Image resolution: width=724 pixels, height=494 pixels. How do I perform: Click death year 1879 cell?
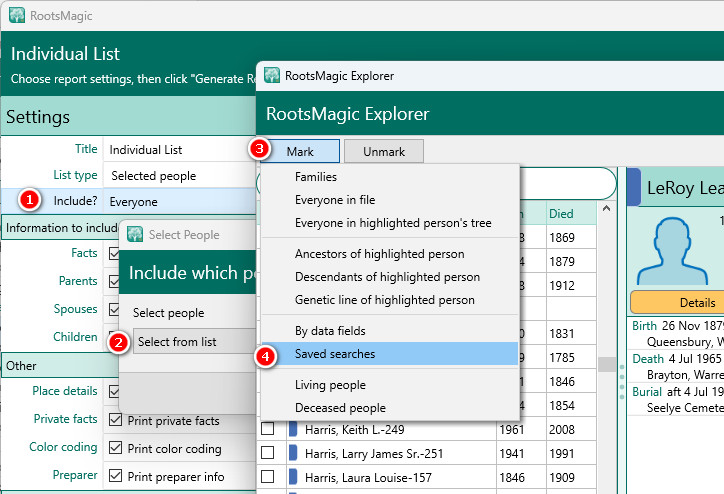click(x=571, y=261)
